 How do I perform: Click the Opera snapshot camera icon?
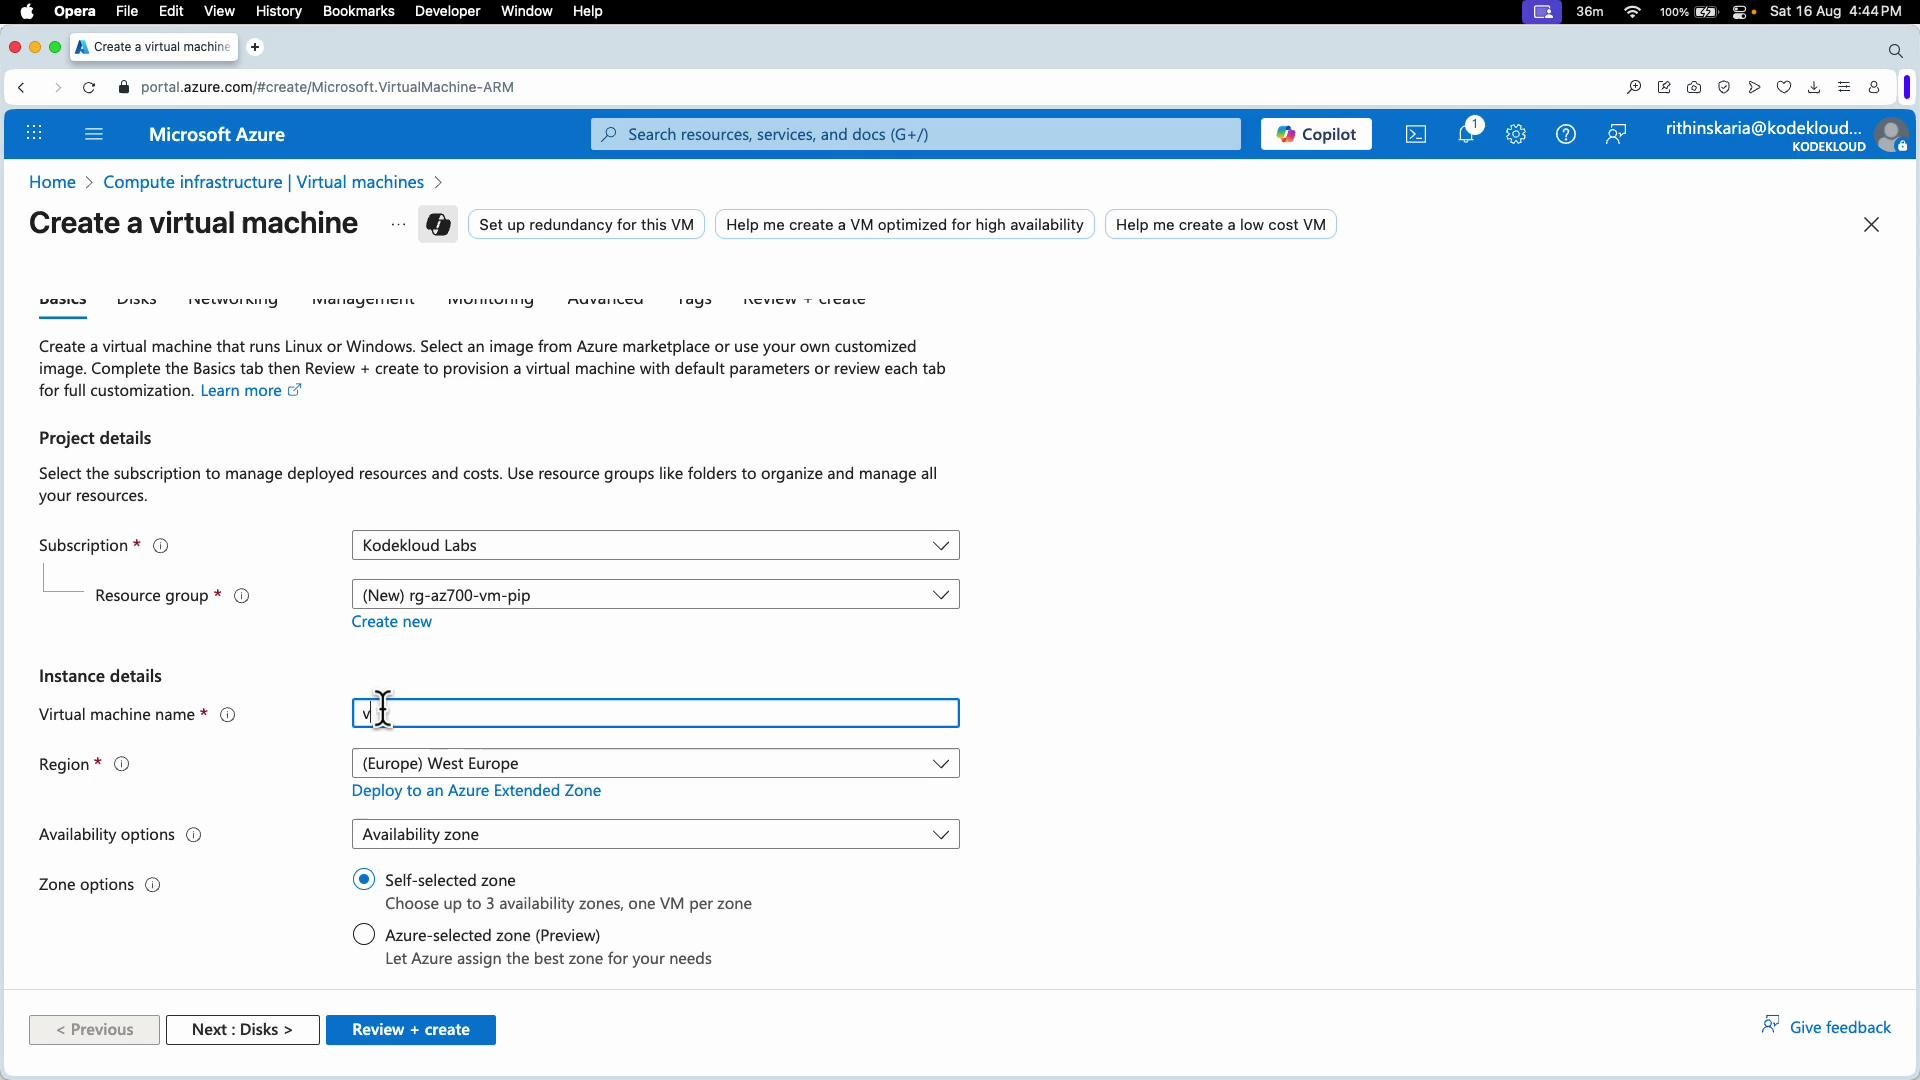click(1694, 88)
